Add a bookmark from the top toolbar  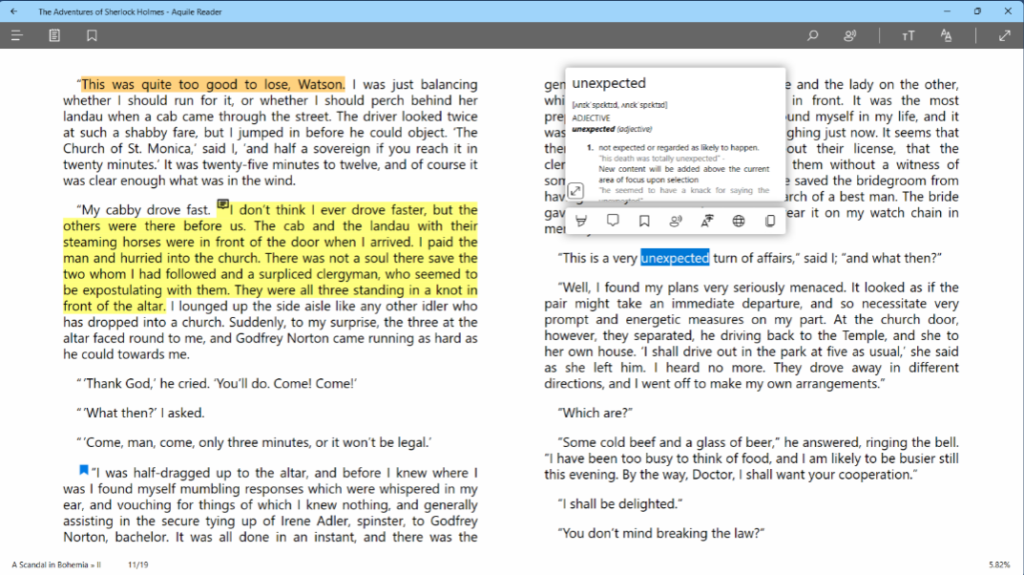pyautogui.click(x=91, y=36)
